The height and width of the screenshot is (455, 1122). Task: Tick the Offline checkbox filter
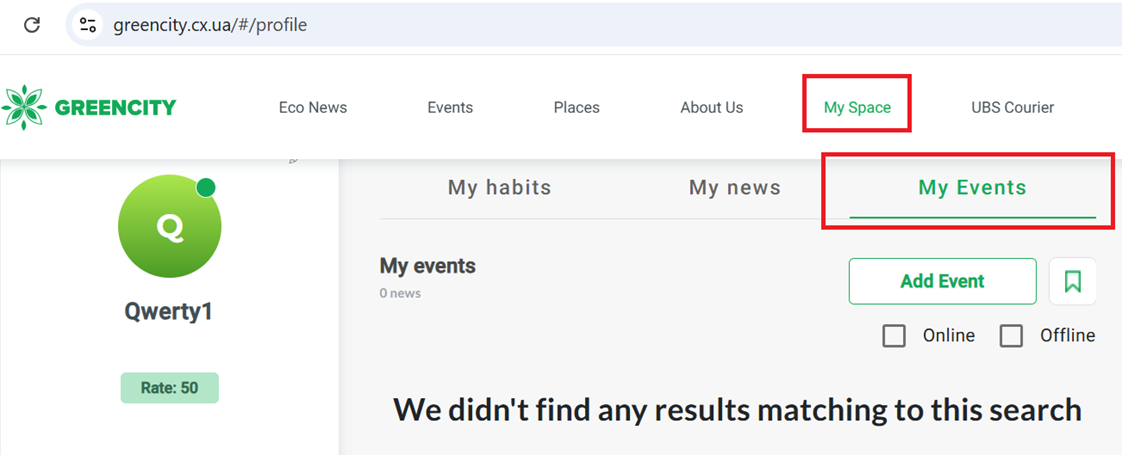coord(1012,336)
